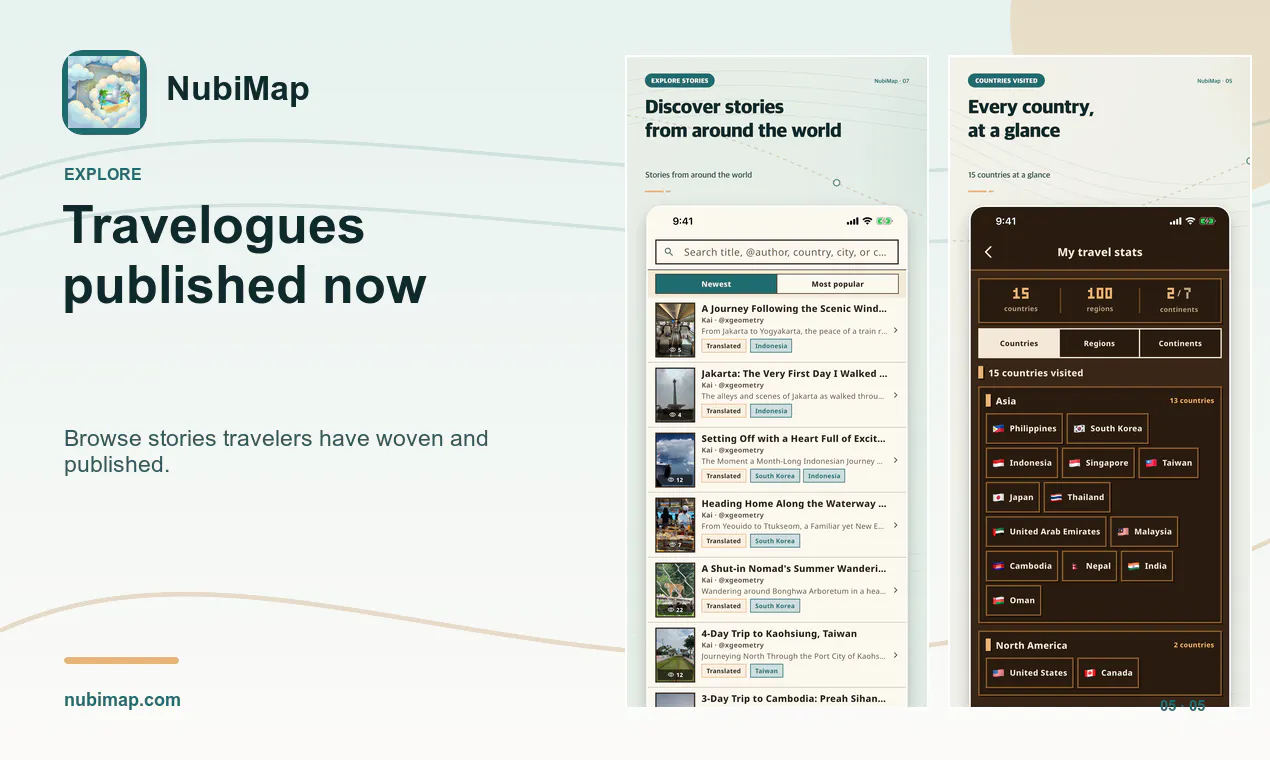Viewport: 1270px width, 760px height.
Task: Click Taiwan tag on Kaohsiung story
Action: click(x=767, y=671)
